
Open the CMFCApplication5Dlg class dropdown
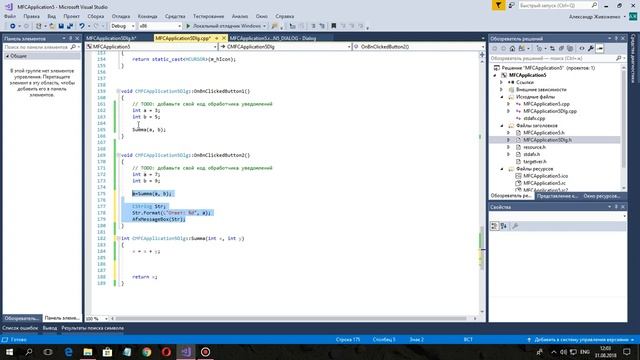[x=285, y=47]
